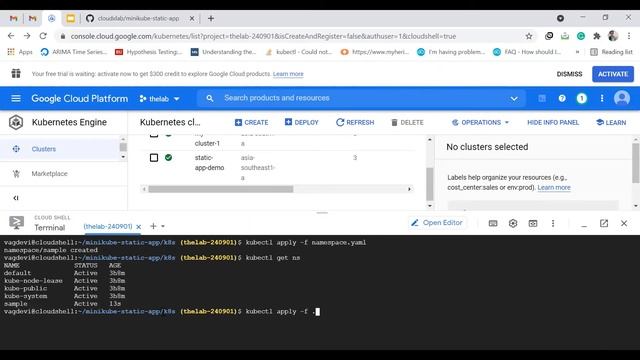This screenshot has width=640, height=360.
Task: Click Learn more link in info panel
Action: click(554, 187)
